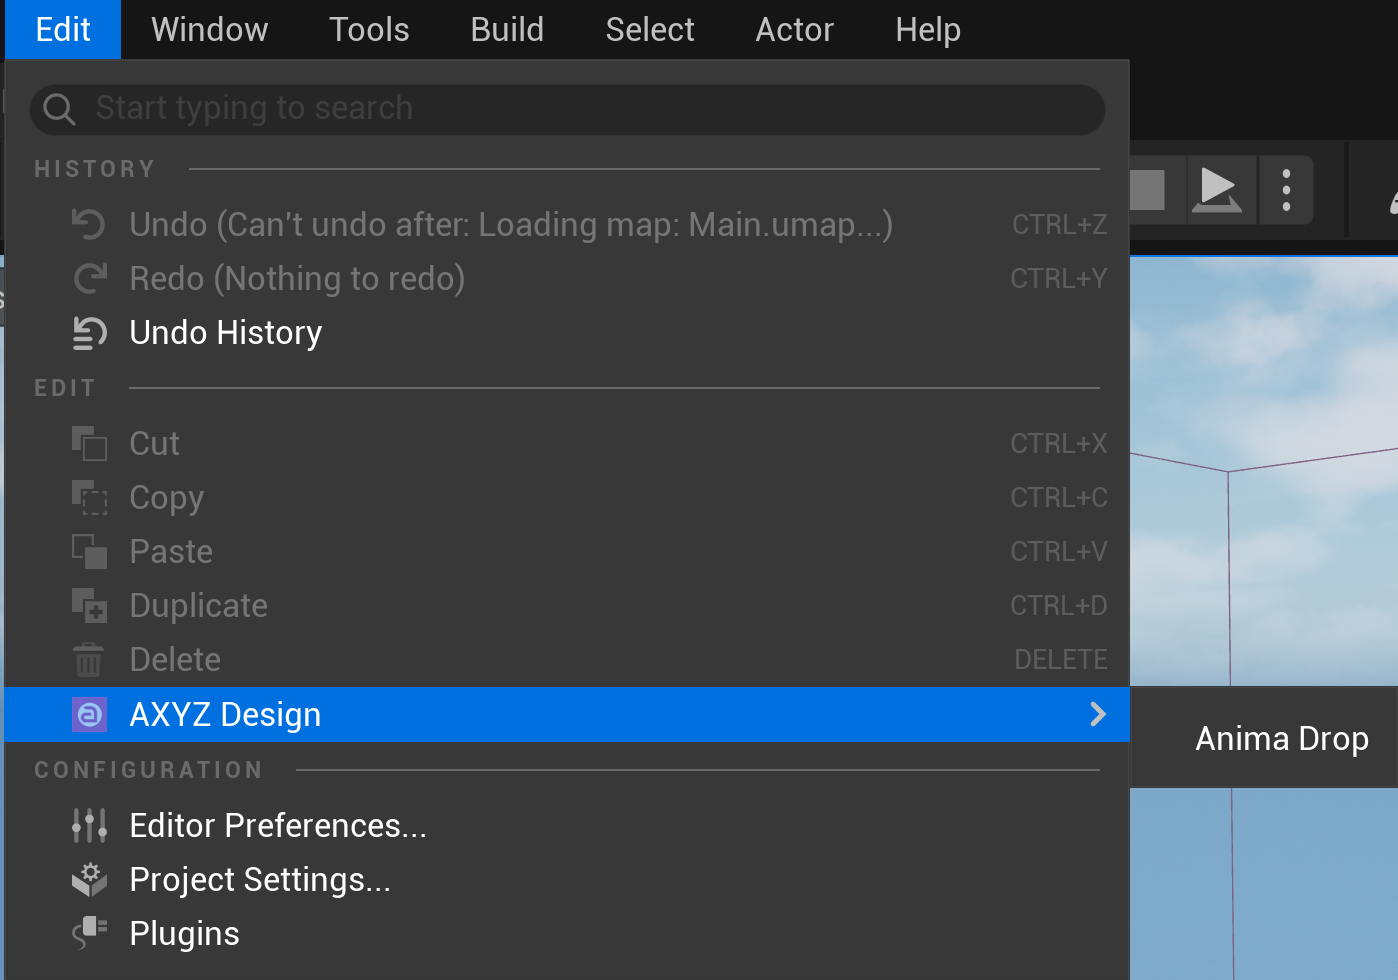The width and height of the screenshot is (1398, 980).
Task: Click the menu search field
Action: [568, 109]
